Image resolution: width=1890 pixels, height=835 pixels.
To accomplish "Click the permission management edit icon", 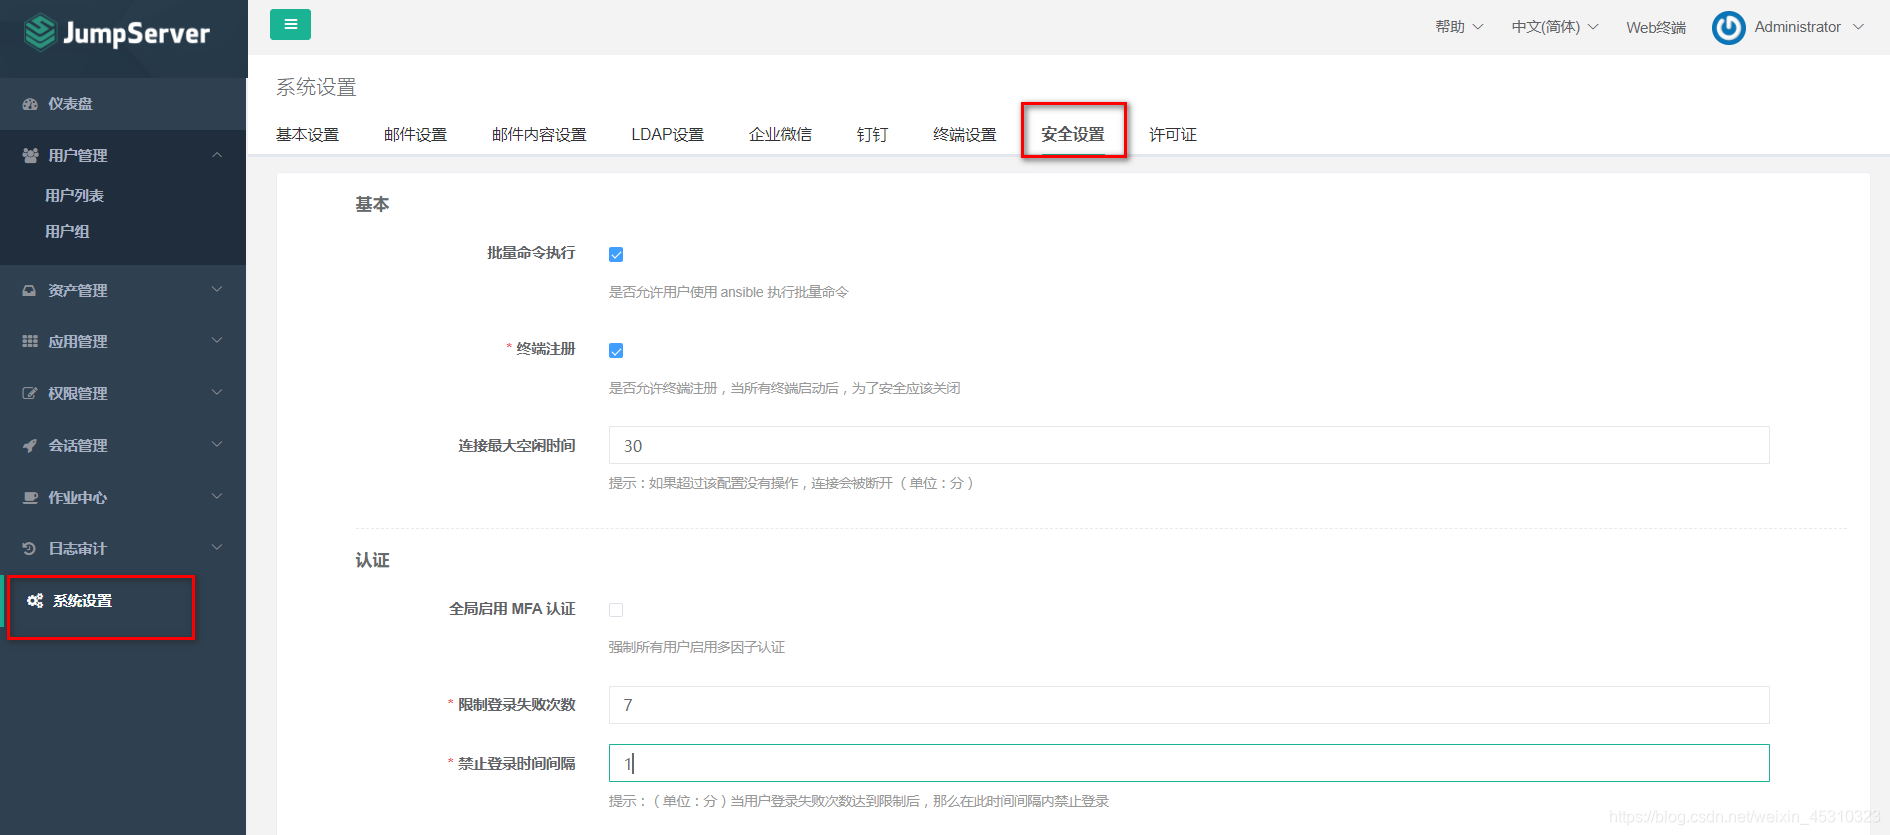I will pyautogui.click(x=30, y=393).
